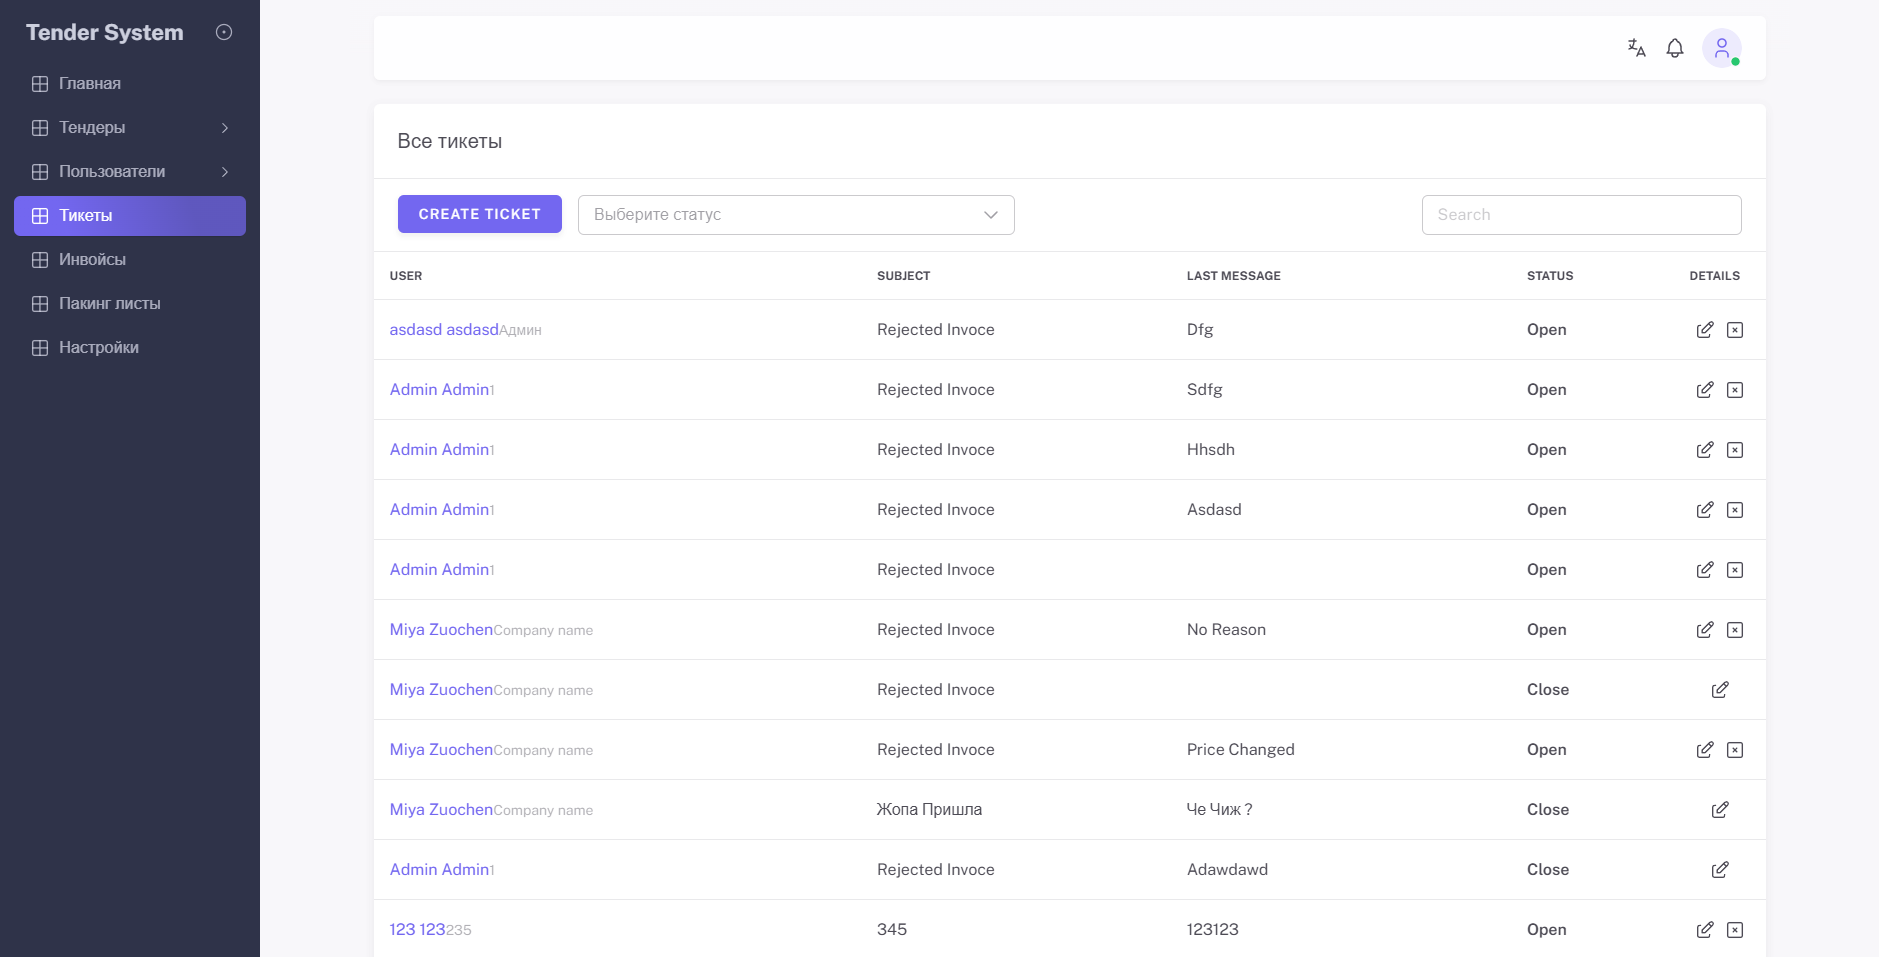Close the Asdasd message ticket
The height and width of the screenshot is (957, 1879).
[x=1735, y=510]
